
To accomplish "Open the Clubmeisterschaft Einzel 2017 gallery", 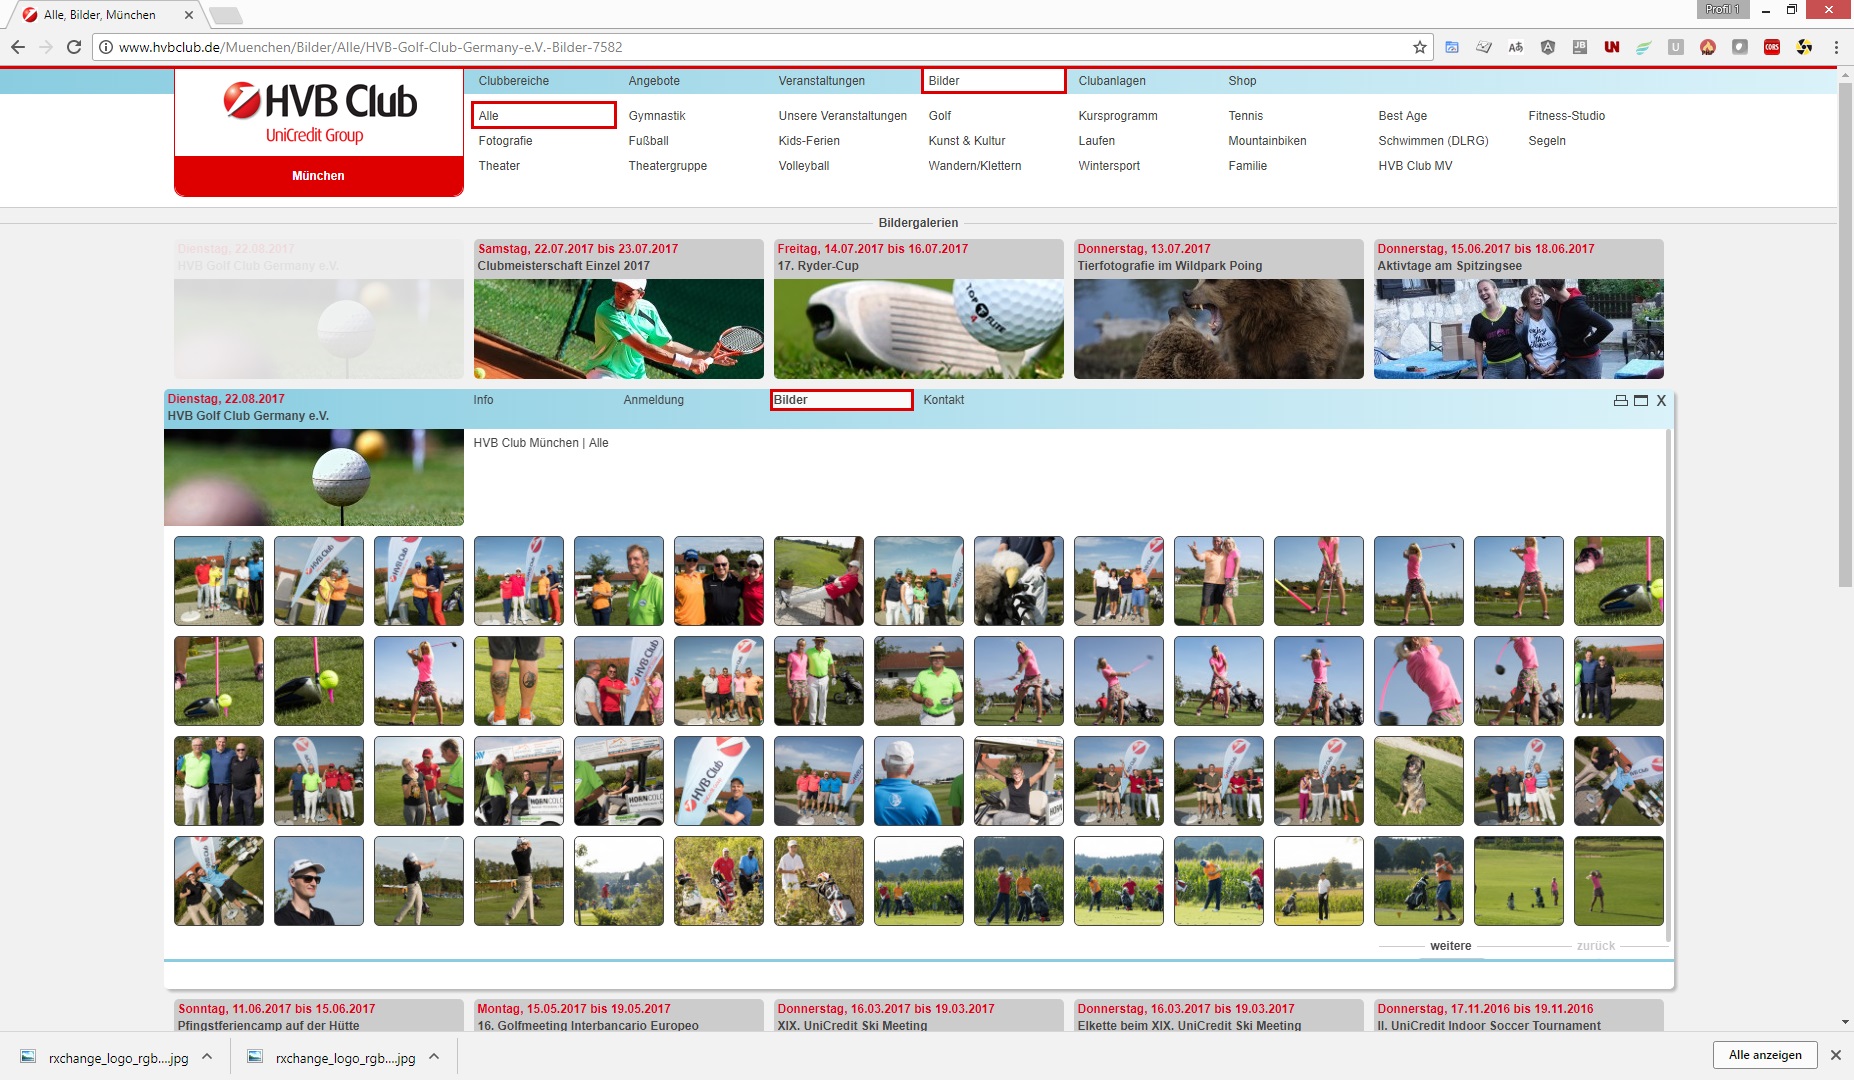I will pos(618,309).
